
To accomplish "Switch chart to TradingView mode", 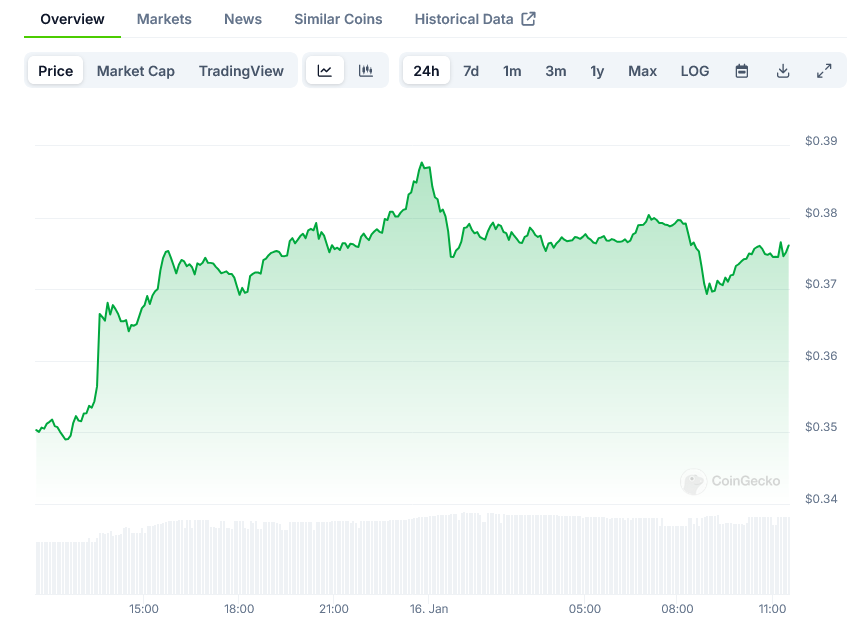I will 241,71.
